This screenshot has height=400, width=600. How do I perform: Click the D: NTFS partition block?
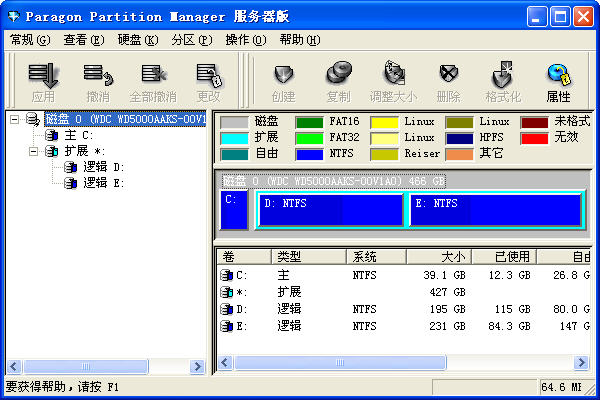tap(331, 210)
